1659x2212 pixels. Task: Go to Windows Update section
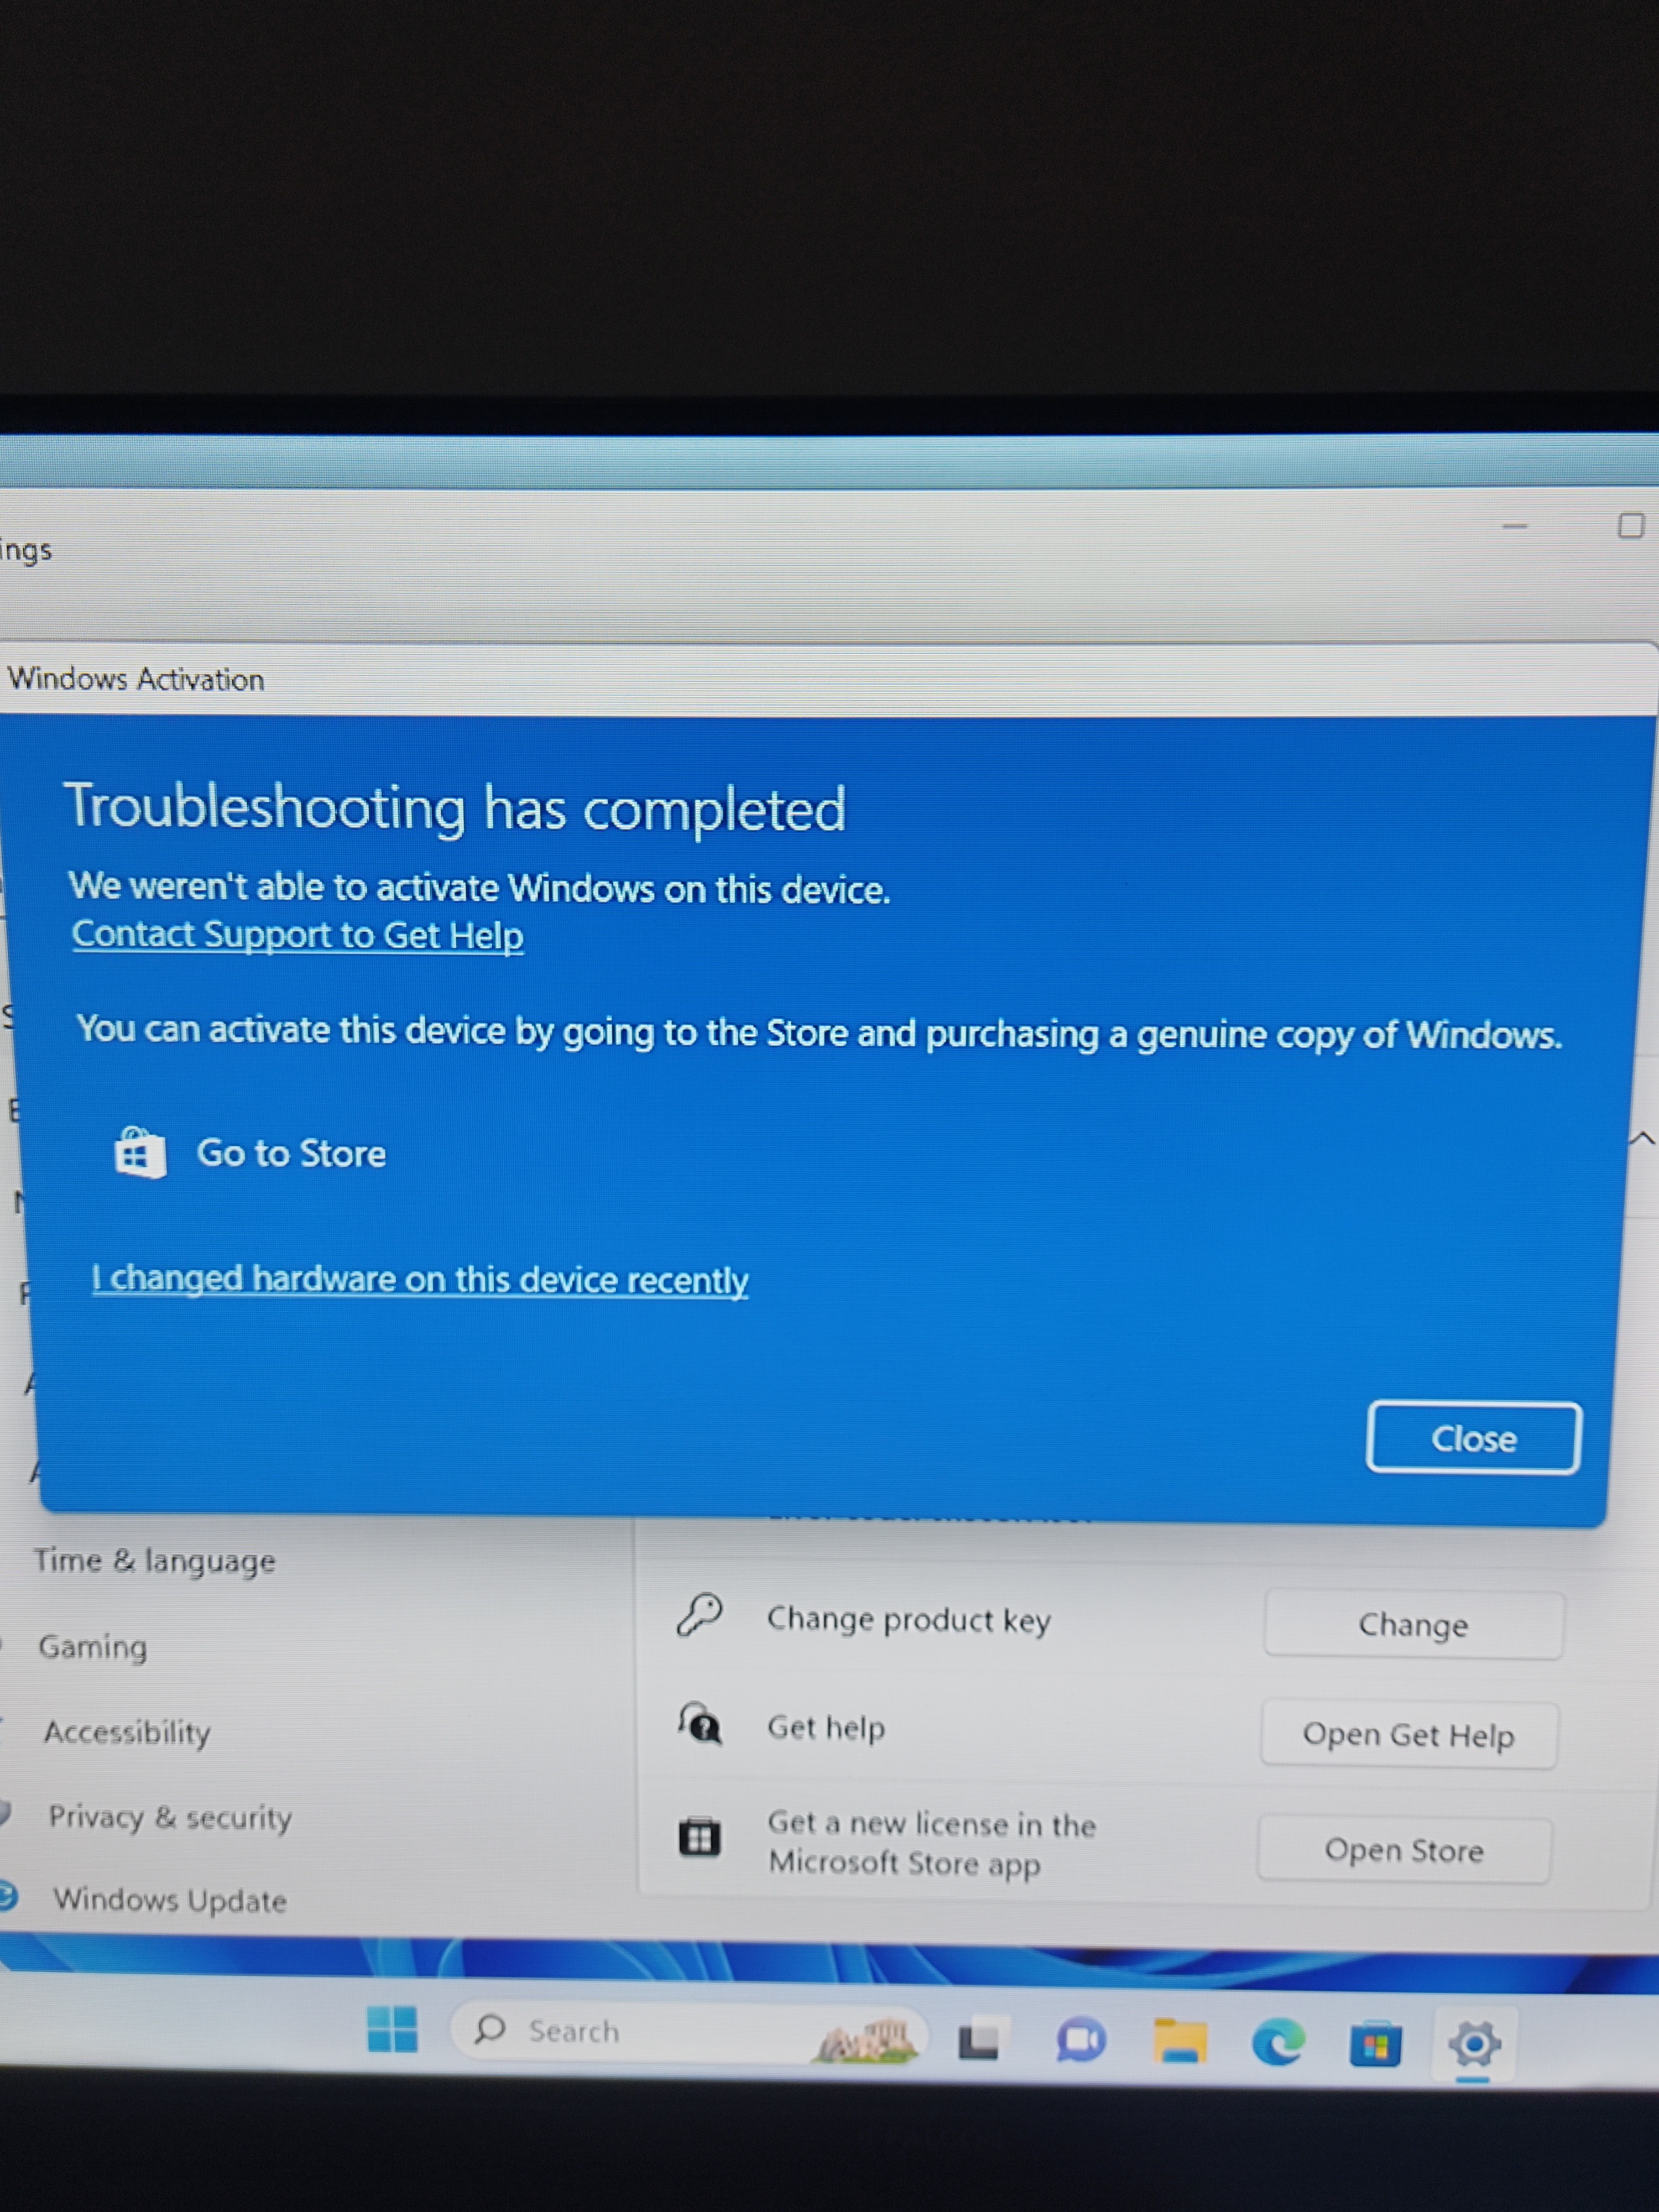170,1899
